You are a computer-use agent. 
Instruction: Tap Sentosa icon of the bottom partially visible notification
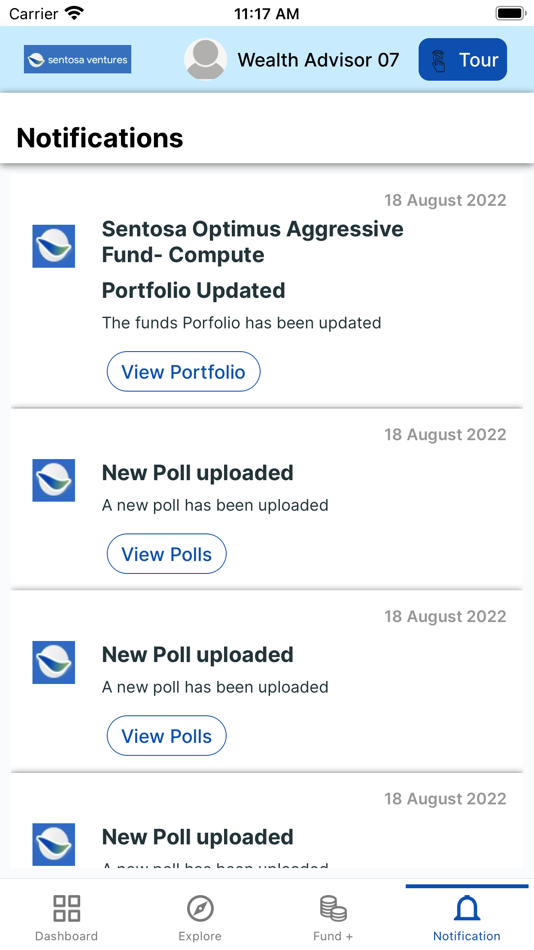[54, 844]
